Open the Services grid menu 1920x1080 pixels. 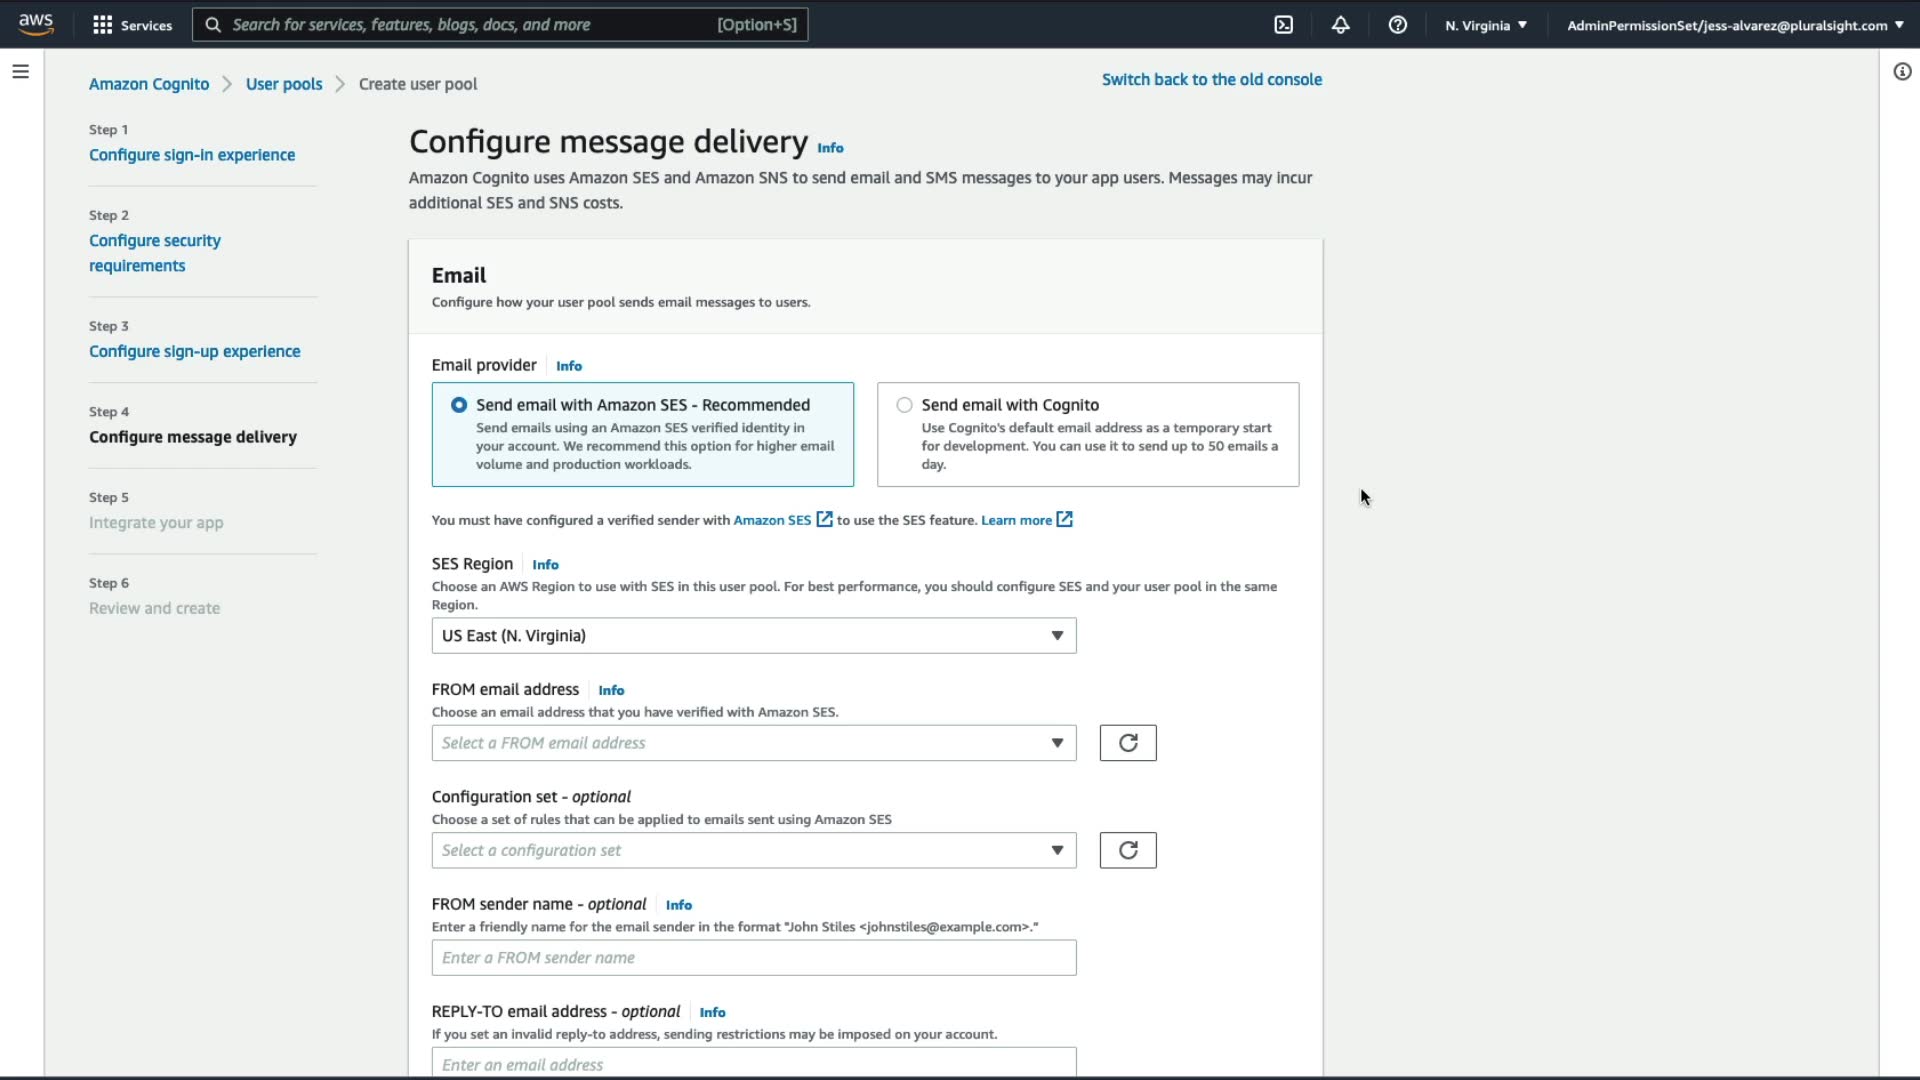[132, 25]
